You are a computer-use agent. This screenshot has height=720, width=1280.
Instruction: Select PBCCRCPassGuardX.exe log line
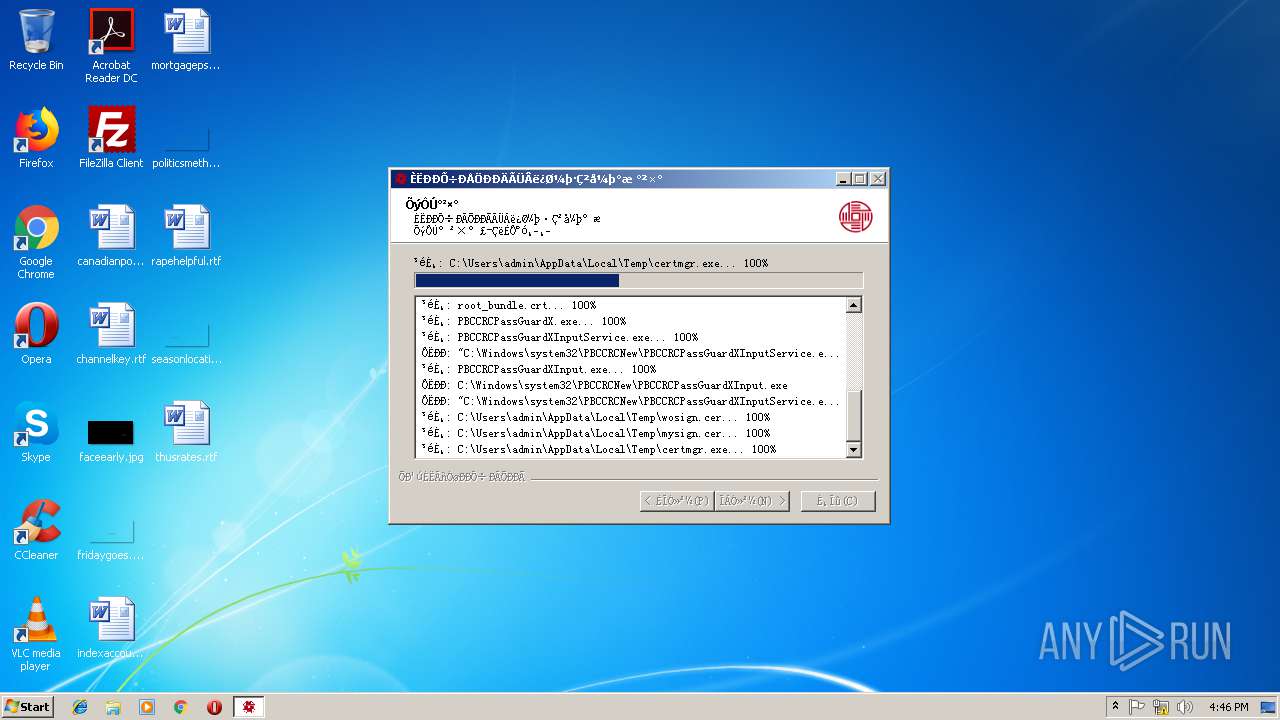click(x=524, y=321)
